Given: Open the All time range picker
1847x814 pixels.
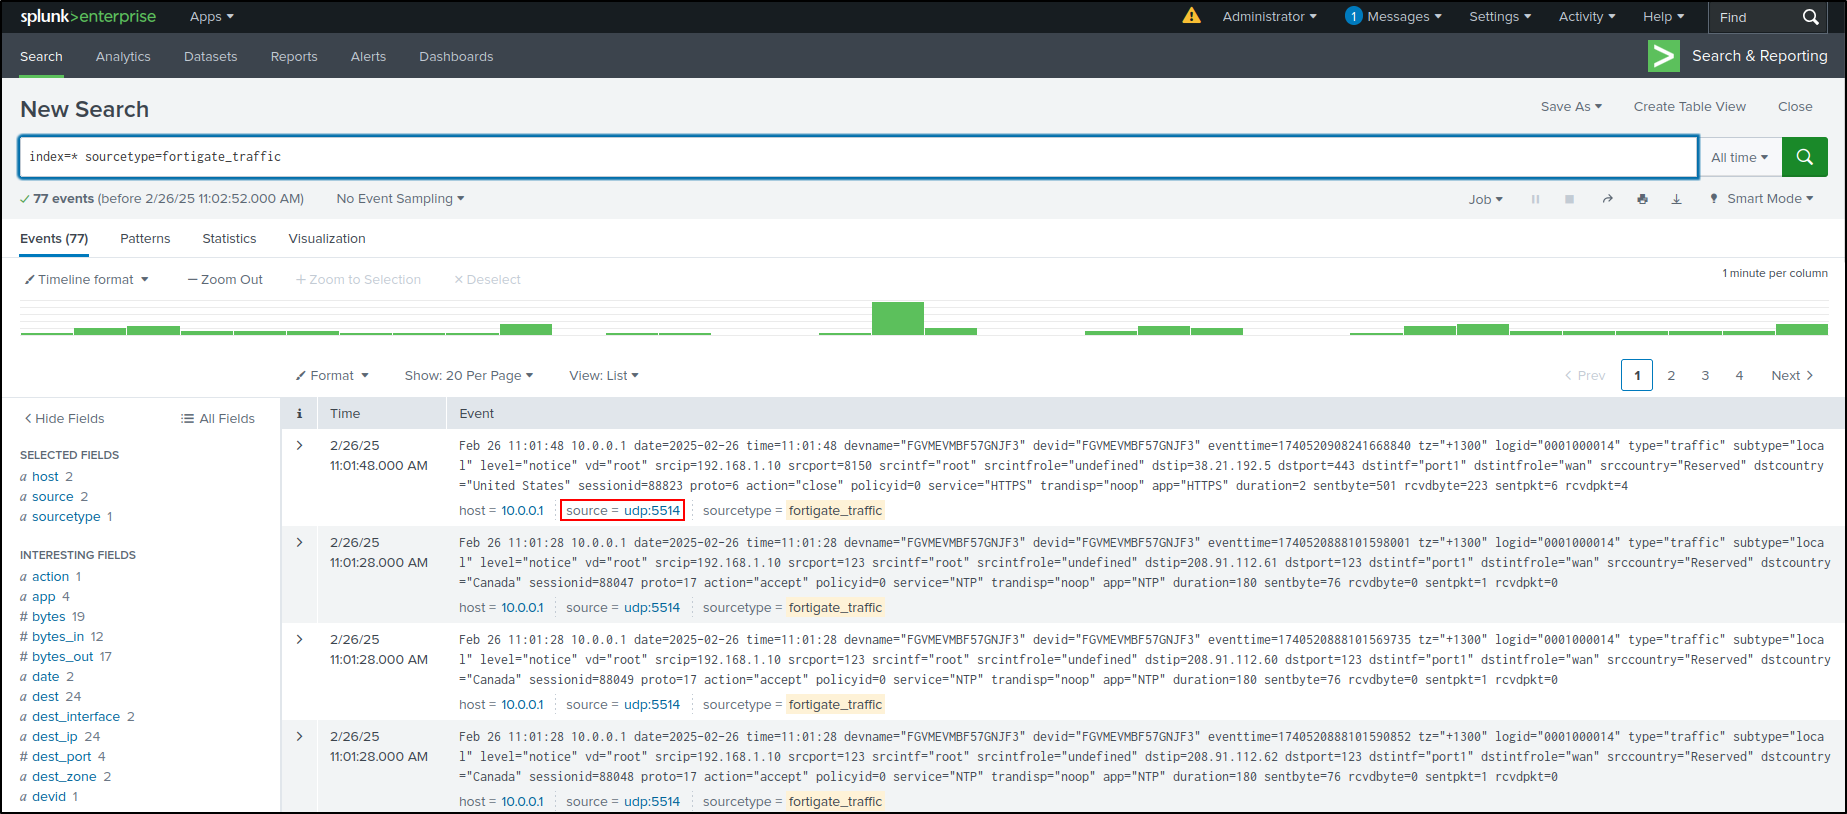Looking at the screenshot, I should [x=1740, y=157].
